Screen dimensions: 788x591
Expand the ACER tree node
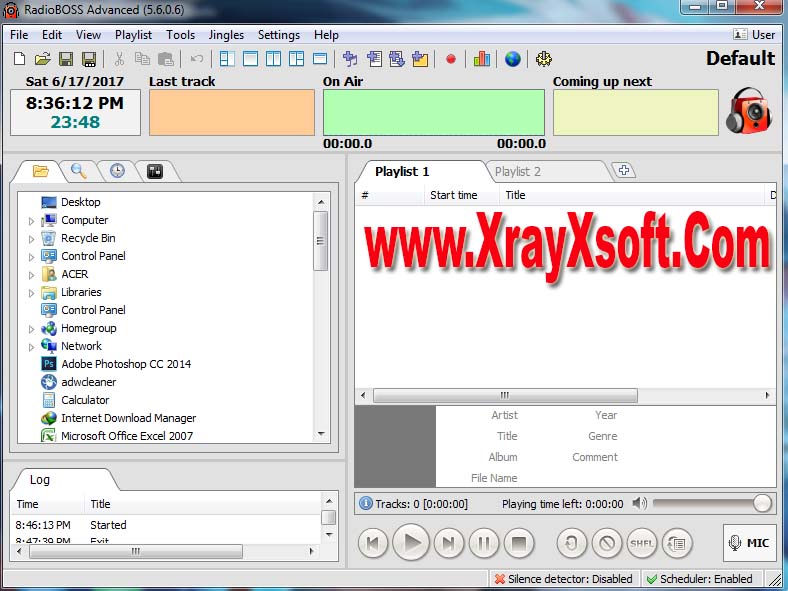pos(31,275)
